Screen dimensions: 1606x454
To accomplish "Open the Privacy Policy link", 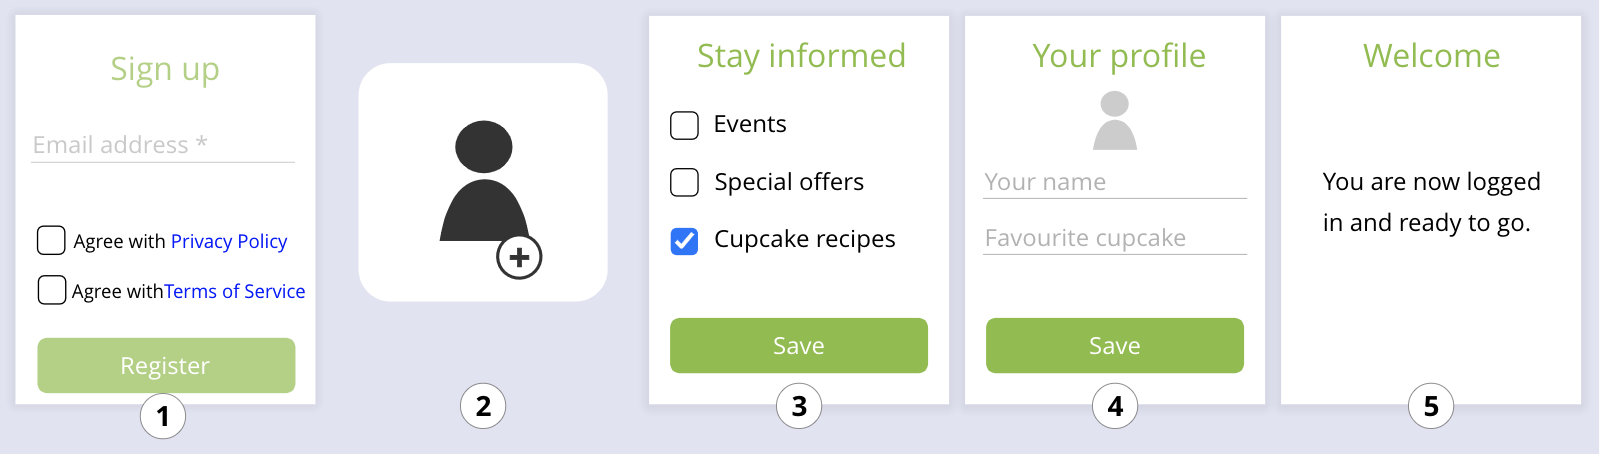I will click(x=228, y=241).
